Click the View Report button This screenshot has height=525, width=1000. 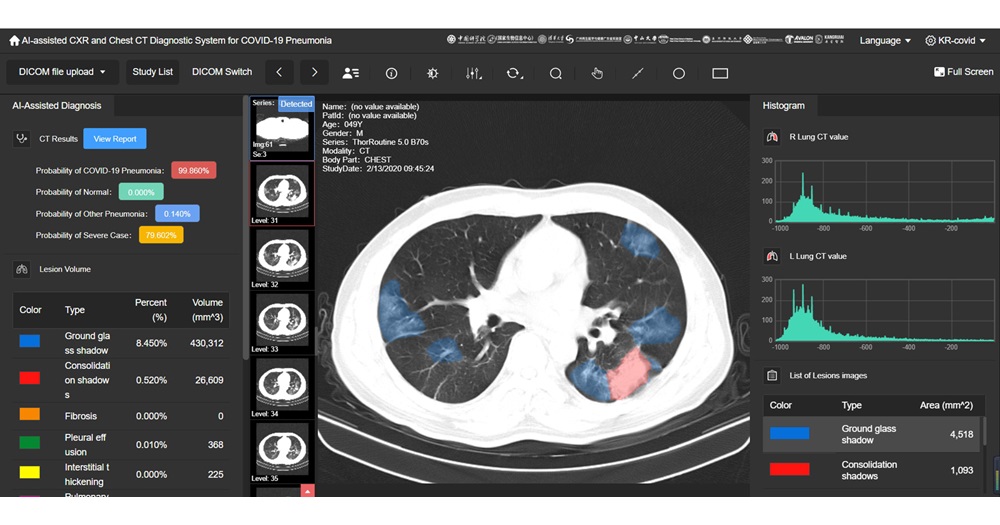[x=115, y=139]
